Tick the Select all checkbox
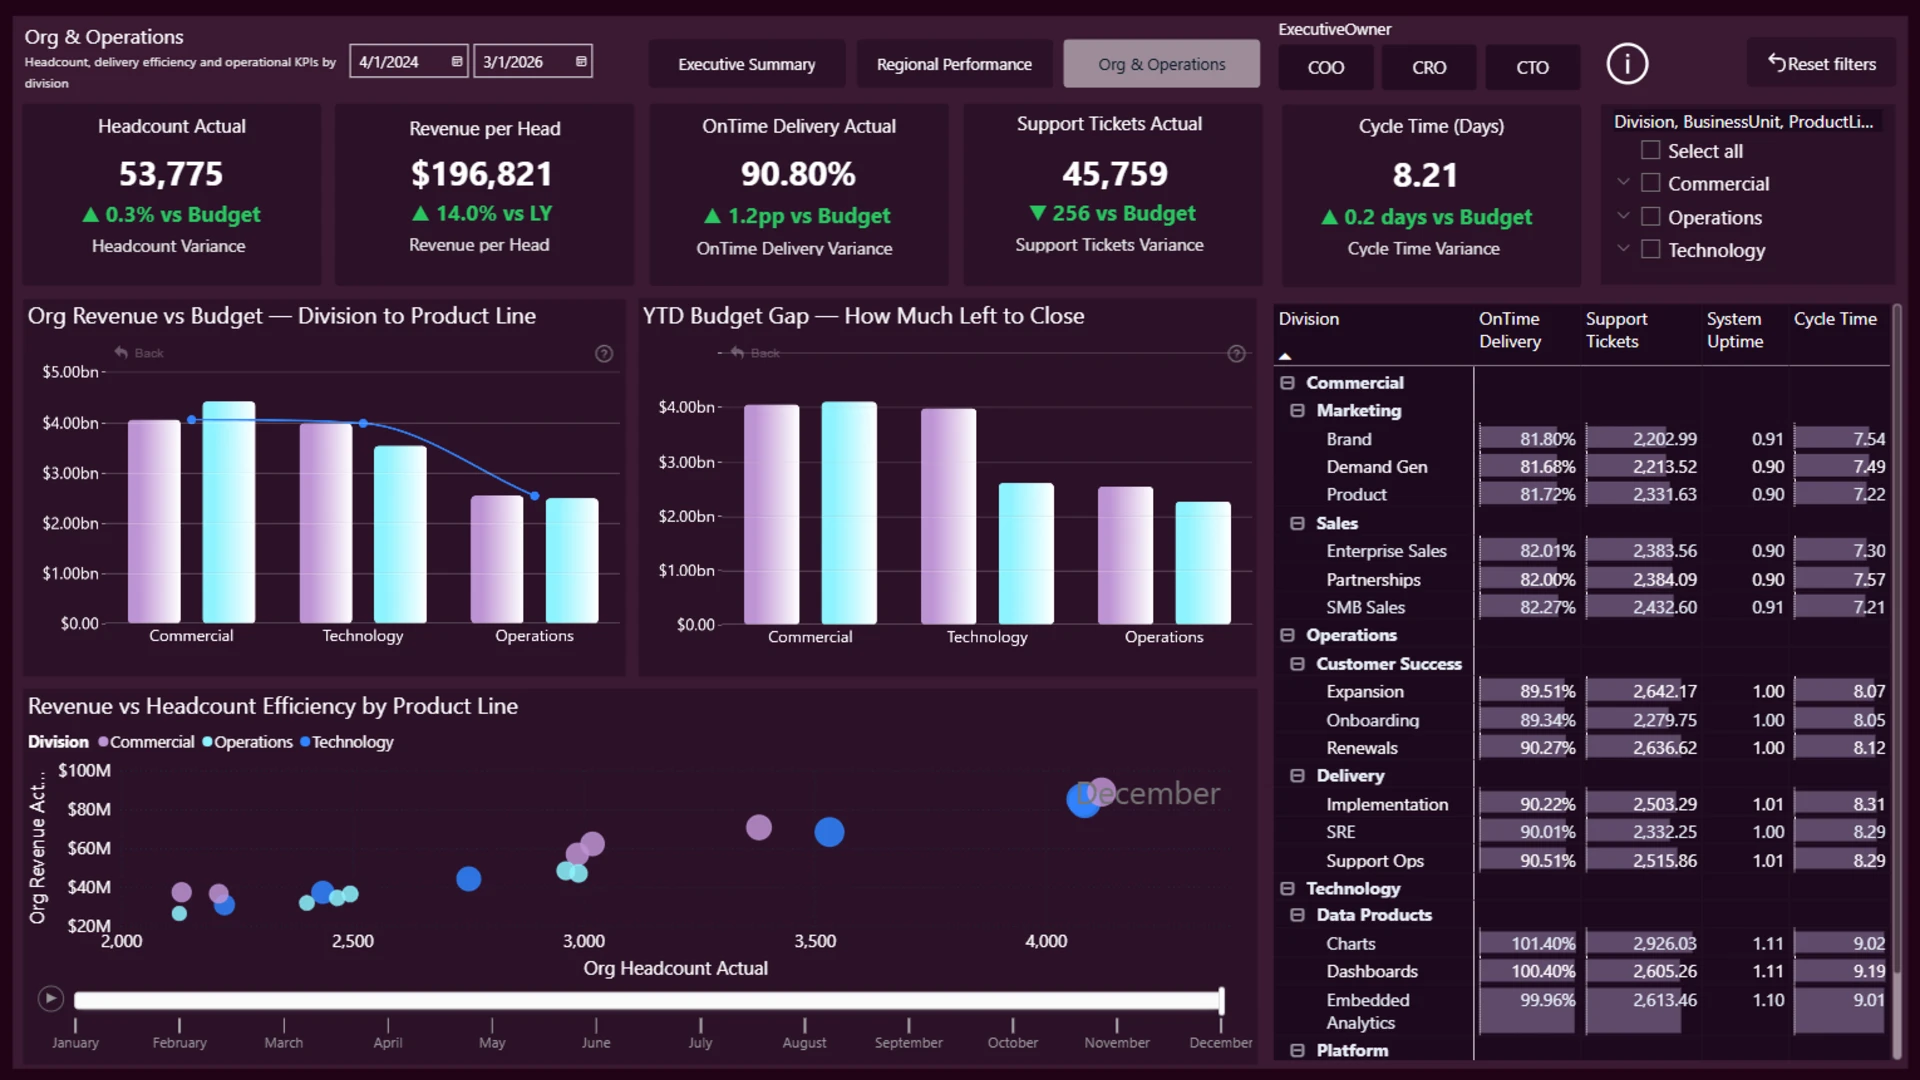1920x1080 pixels. pyautogui.click(x=1651, y=150)
